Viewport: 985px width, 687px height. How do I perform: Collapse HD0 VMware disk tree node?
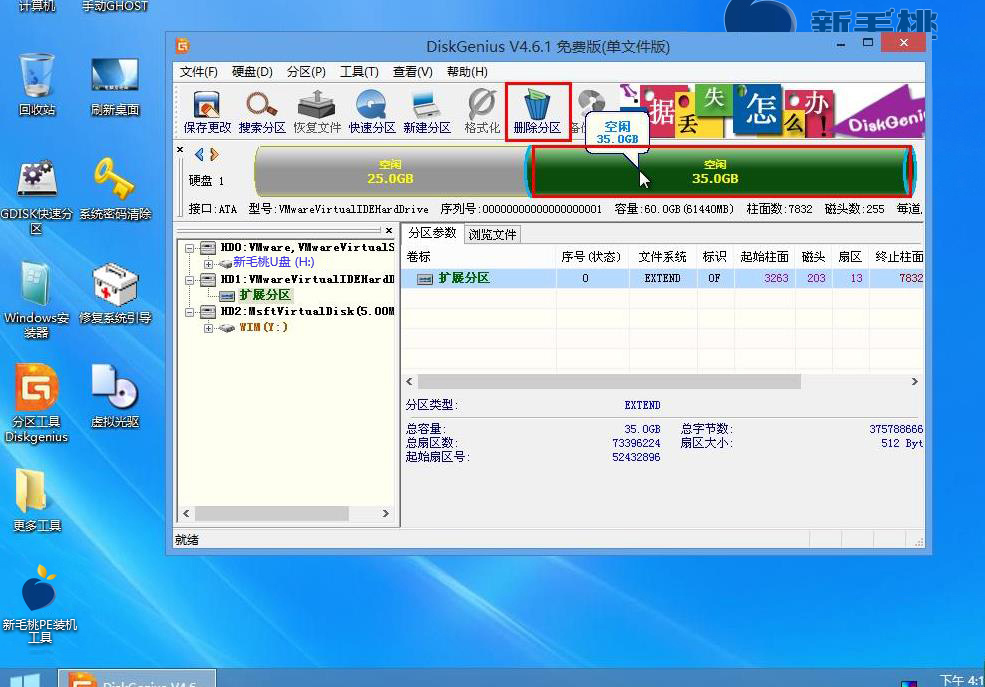click(190, 248)
